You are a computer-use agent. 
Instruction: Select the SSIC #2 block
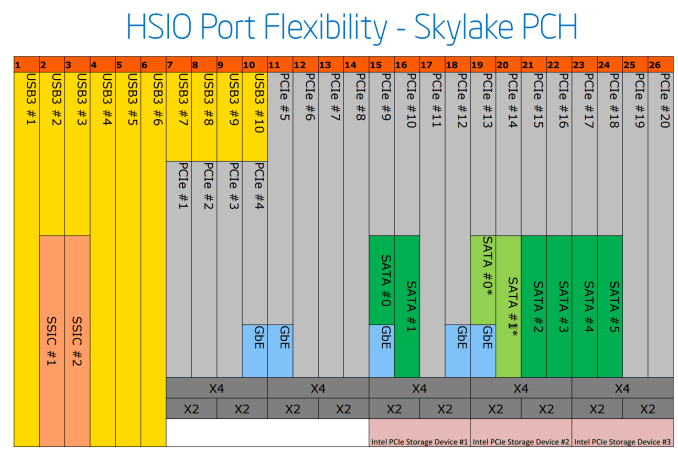[x=77, y=341]
